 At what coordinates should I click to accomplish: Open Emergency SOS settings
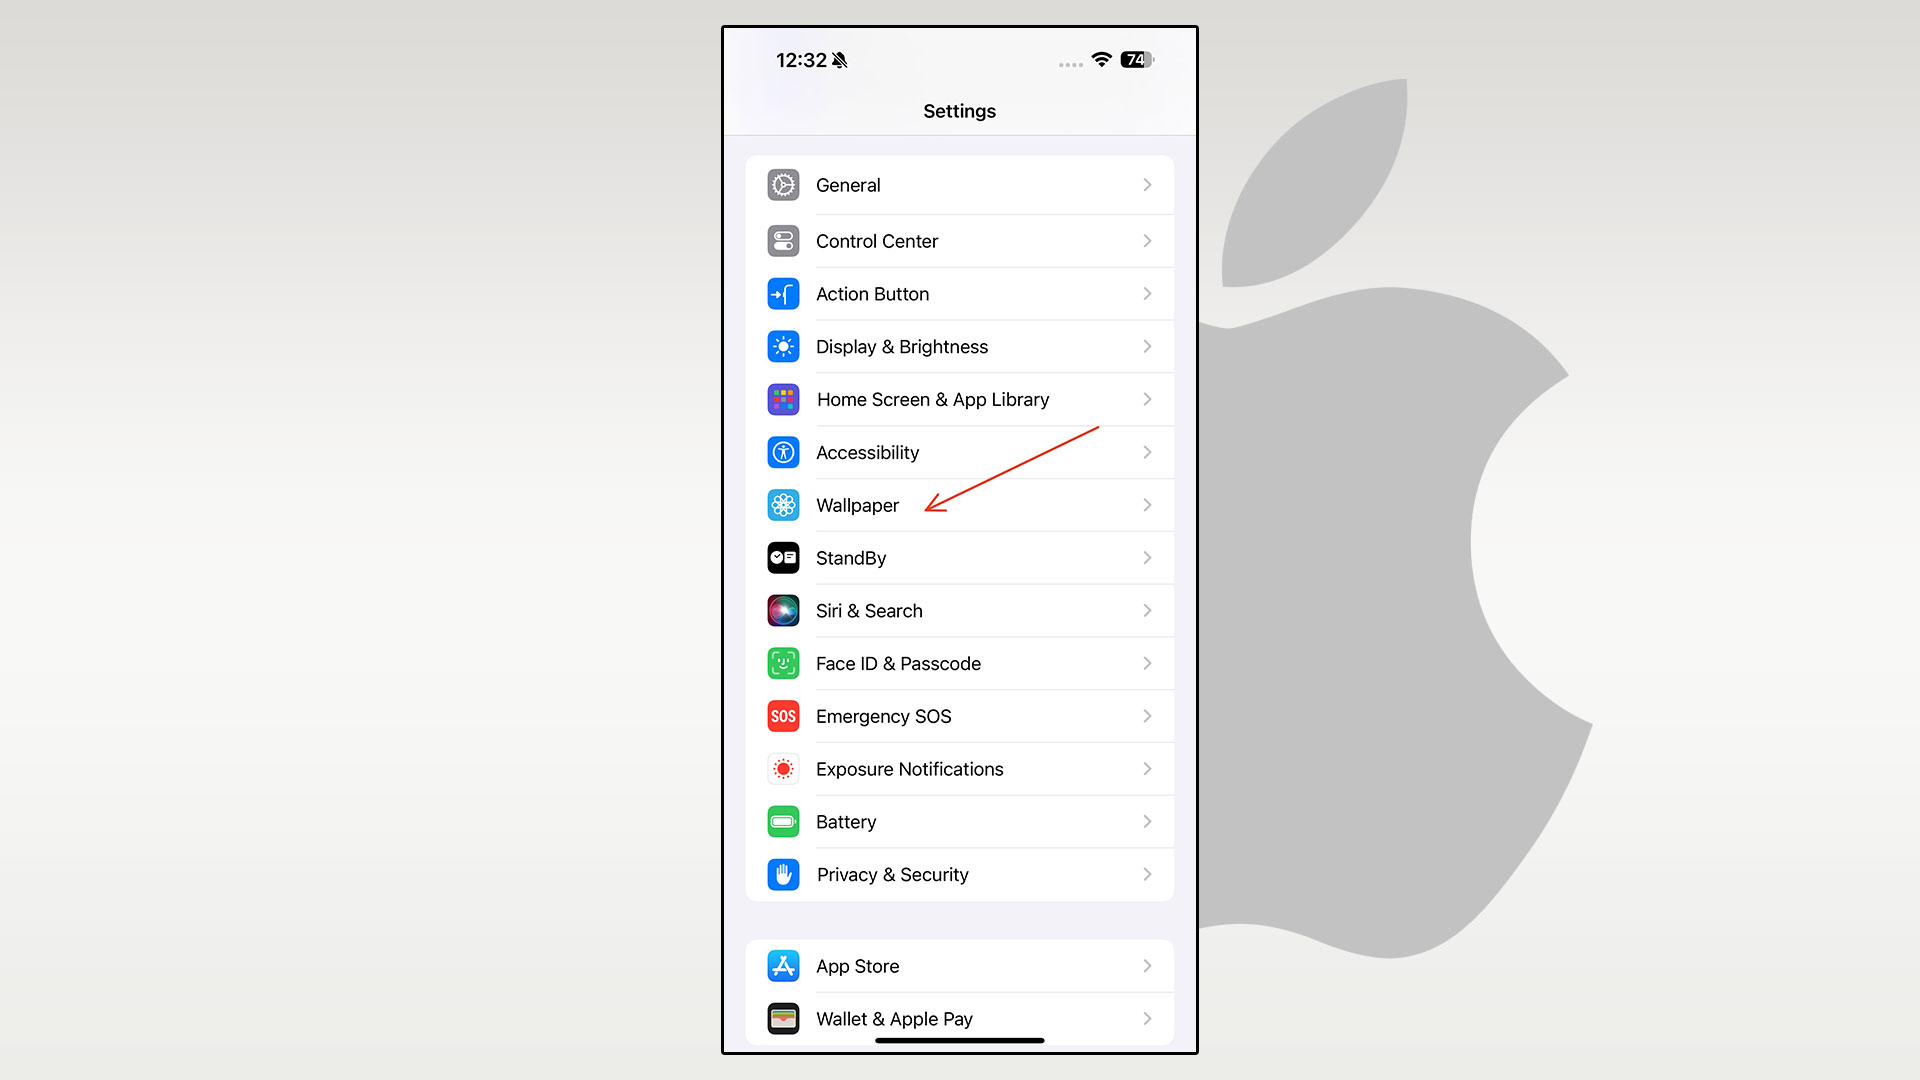coord(959,716)
